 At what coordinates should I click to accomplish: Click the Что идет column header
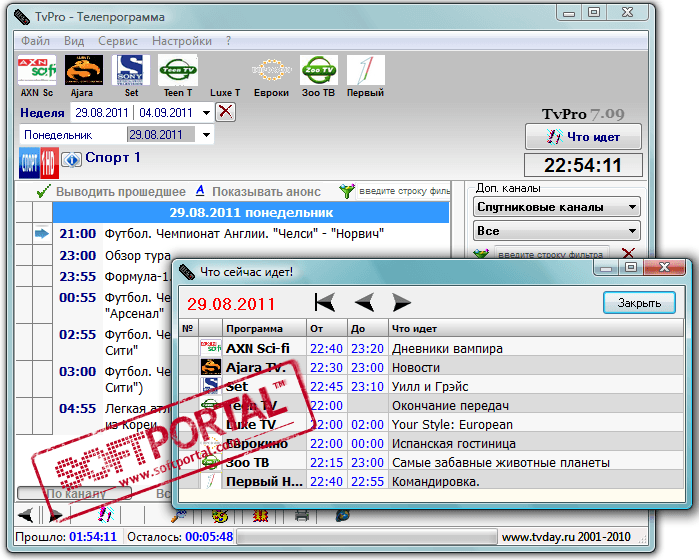click(535, 329)
